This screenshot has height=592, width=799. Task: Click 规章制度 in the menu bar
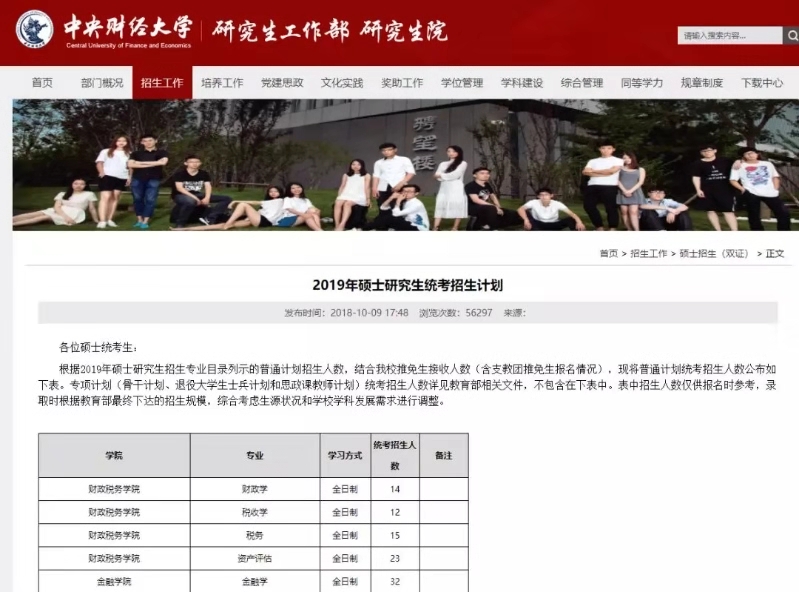pos(702,83)
